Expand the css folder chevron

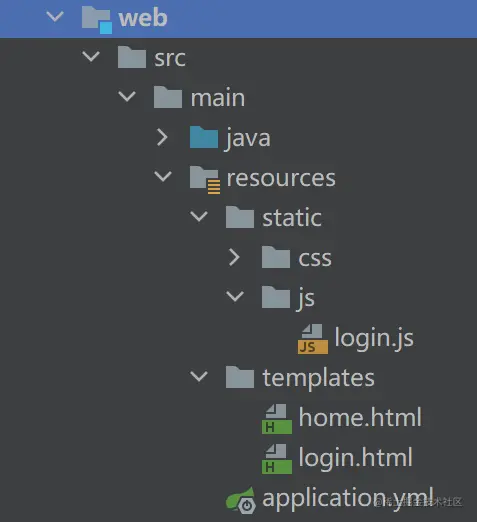tap(234, 257)
